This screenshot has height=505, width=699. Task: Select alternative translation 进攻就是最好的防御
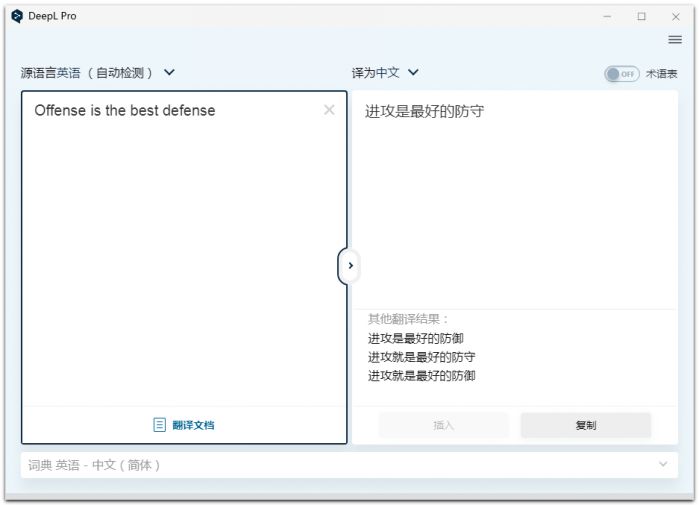click(421, 376)
